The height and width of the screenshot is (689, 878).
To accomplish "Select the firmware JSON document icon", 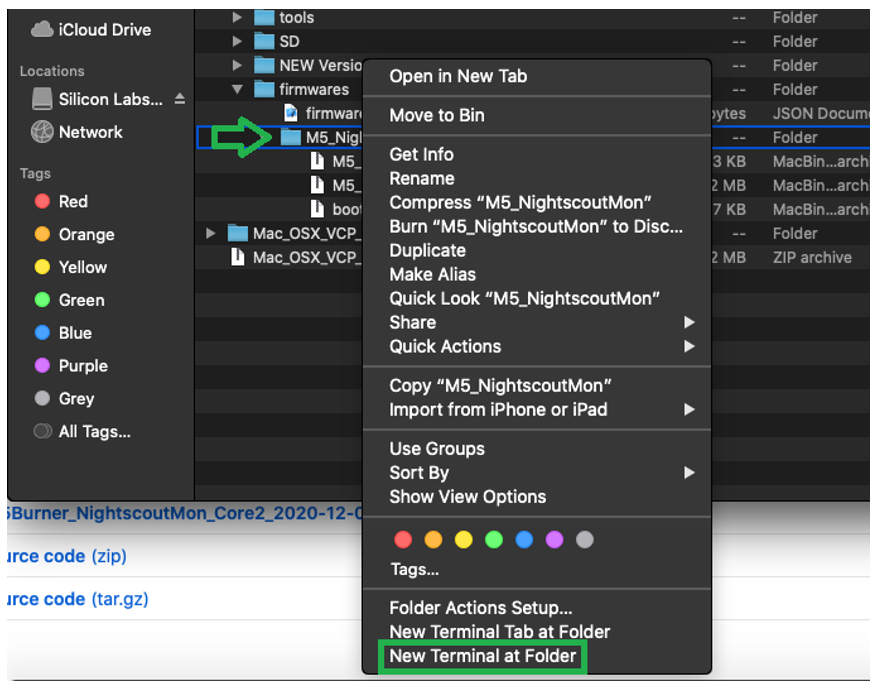I will tap(291, 114).
